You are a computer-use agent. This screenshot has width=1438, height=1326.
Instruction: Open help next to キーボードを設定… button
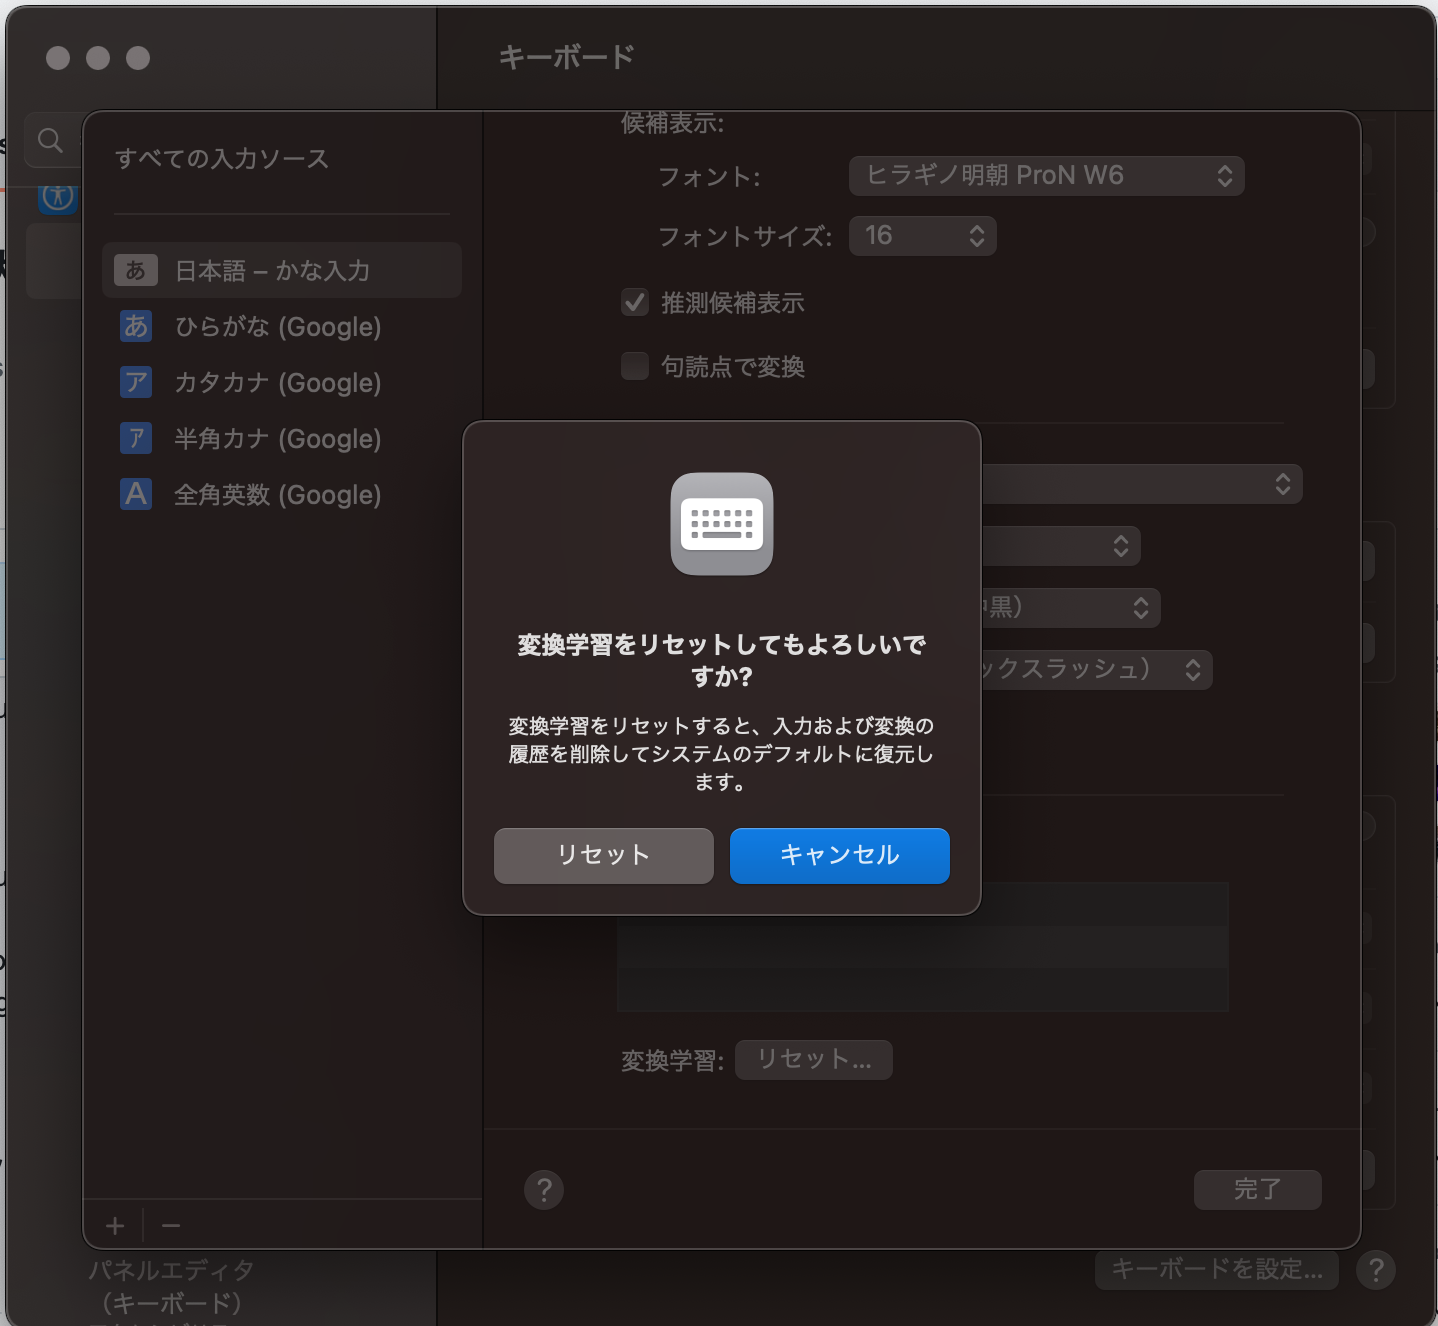(1376, 1270)
